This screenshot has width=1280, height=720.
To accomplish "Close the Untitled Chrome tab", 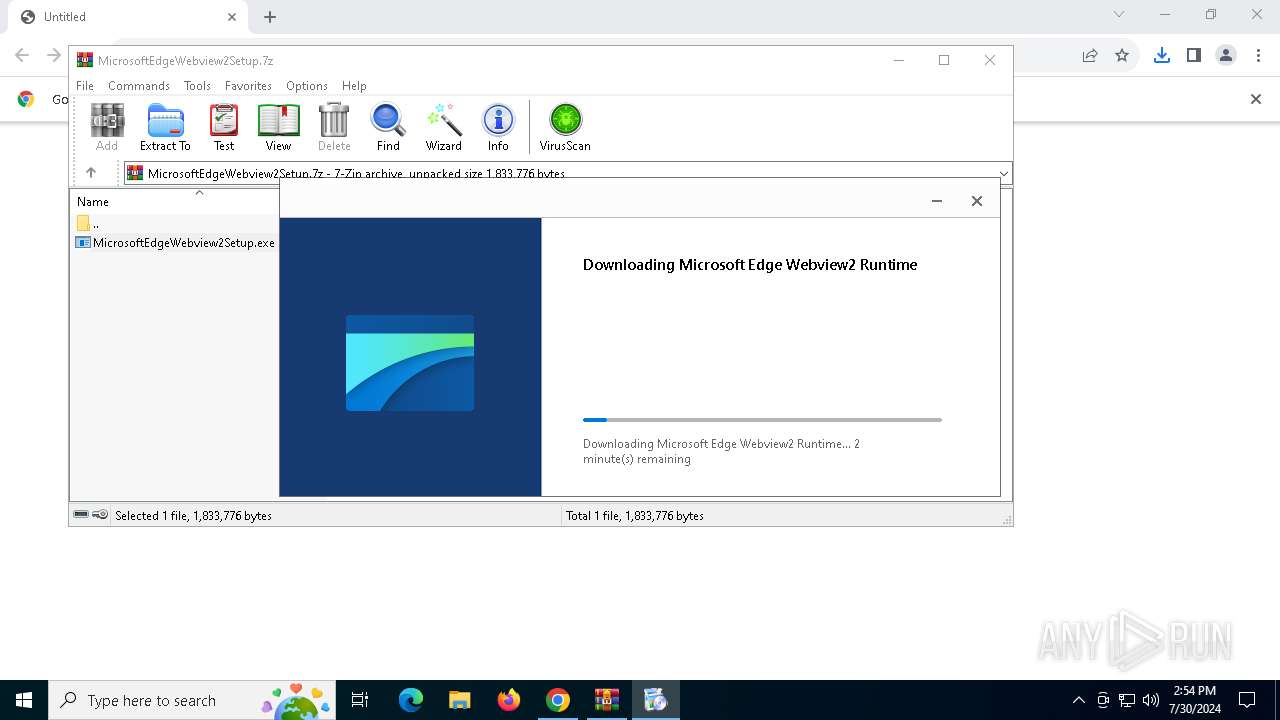I will click(x=232, y=17).
